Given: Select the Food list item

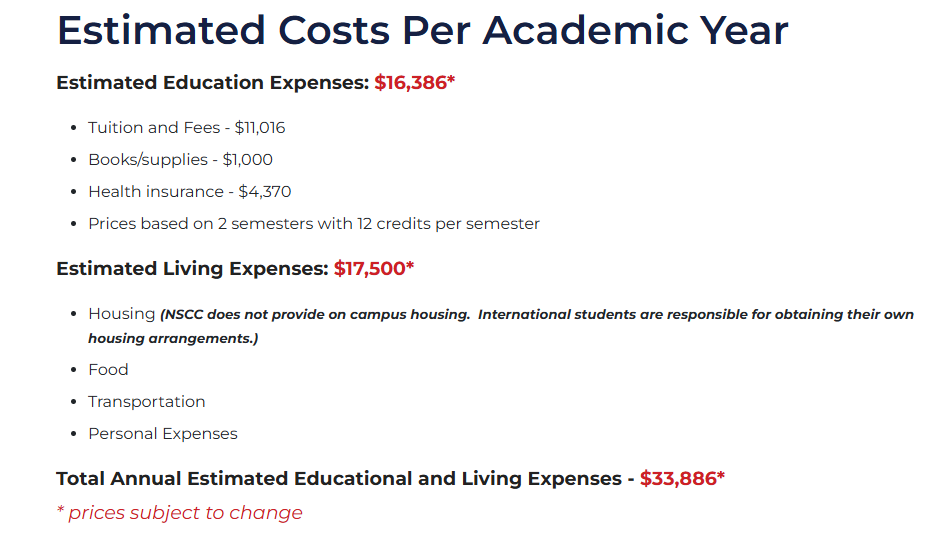Looking at the screenshot, I should pos(108,369).
